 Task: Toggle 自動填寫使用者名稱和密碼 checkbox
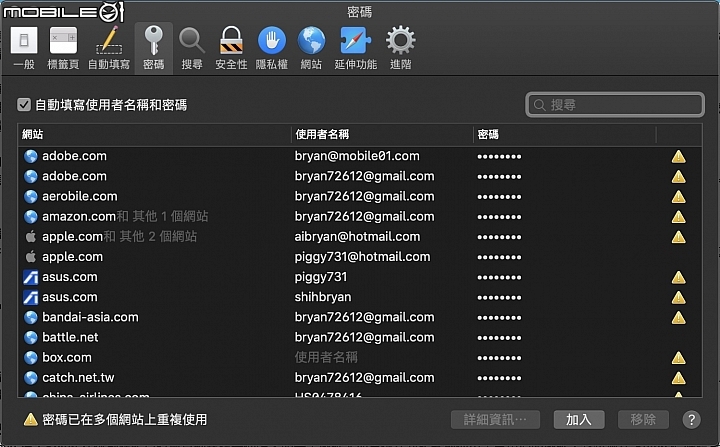coord(24,105)
